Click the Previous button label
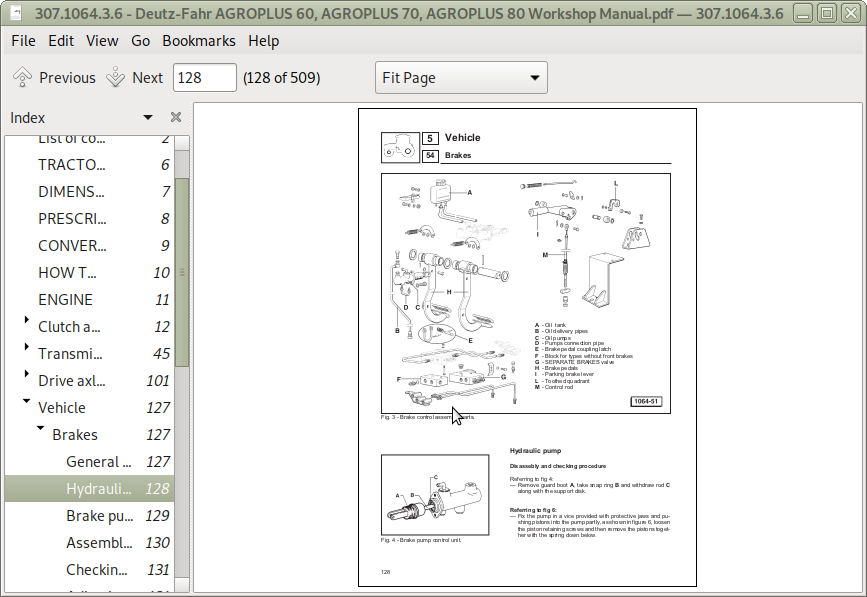 pyautogui.click(x=67, y=78)
